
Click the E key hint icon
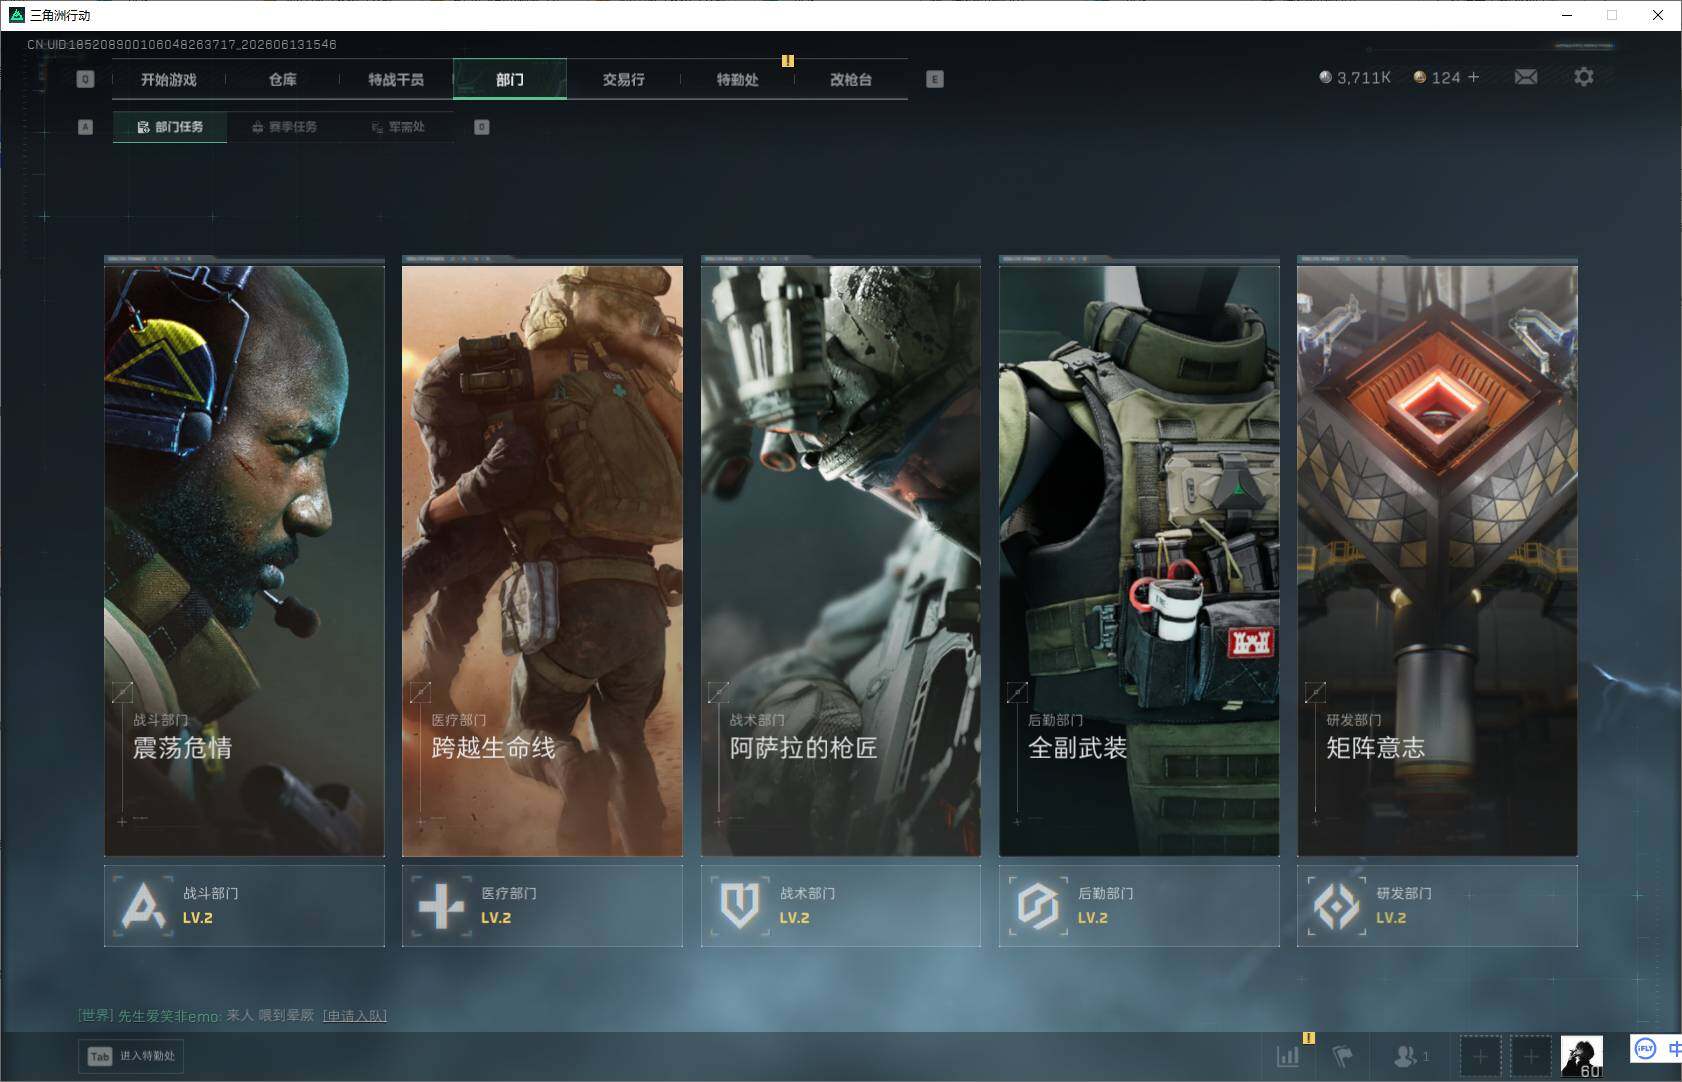[x=935, y=79]
